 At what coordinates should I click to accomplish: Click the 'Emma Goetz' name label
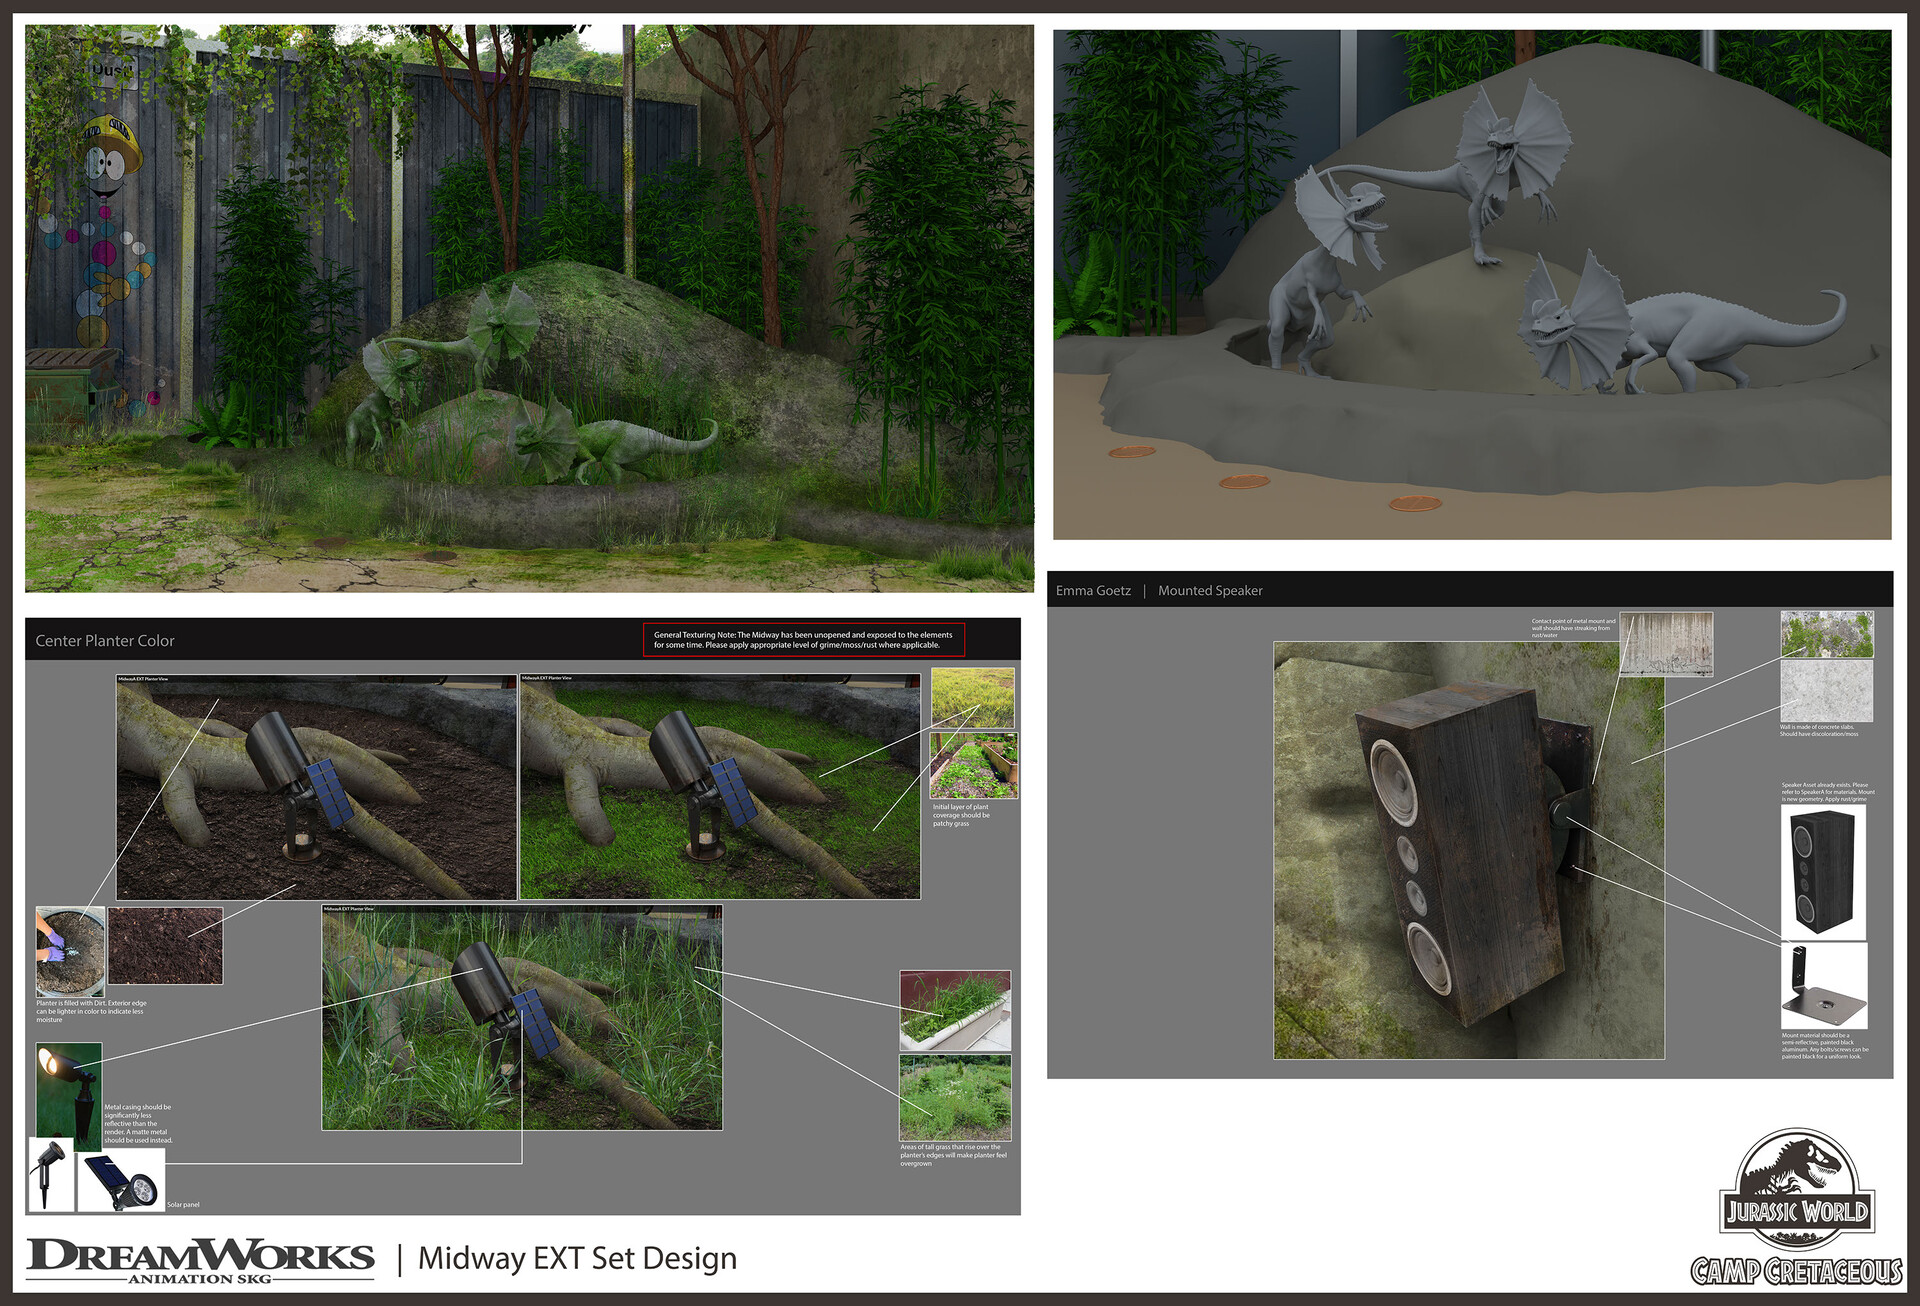tap(1093, 591)
